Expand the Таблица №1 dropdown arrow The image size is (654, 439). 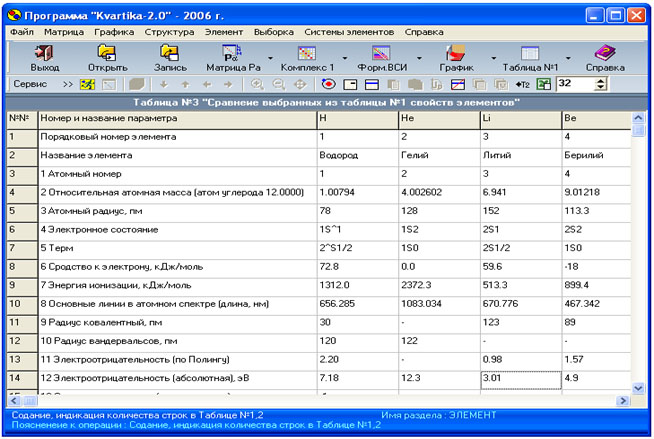pos(568,58)
